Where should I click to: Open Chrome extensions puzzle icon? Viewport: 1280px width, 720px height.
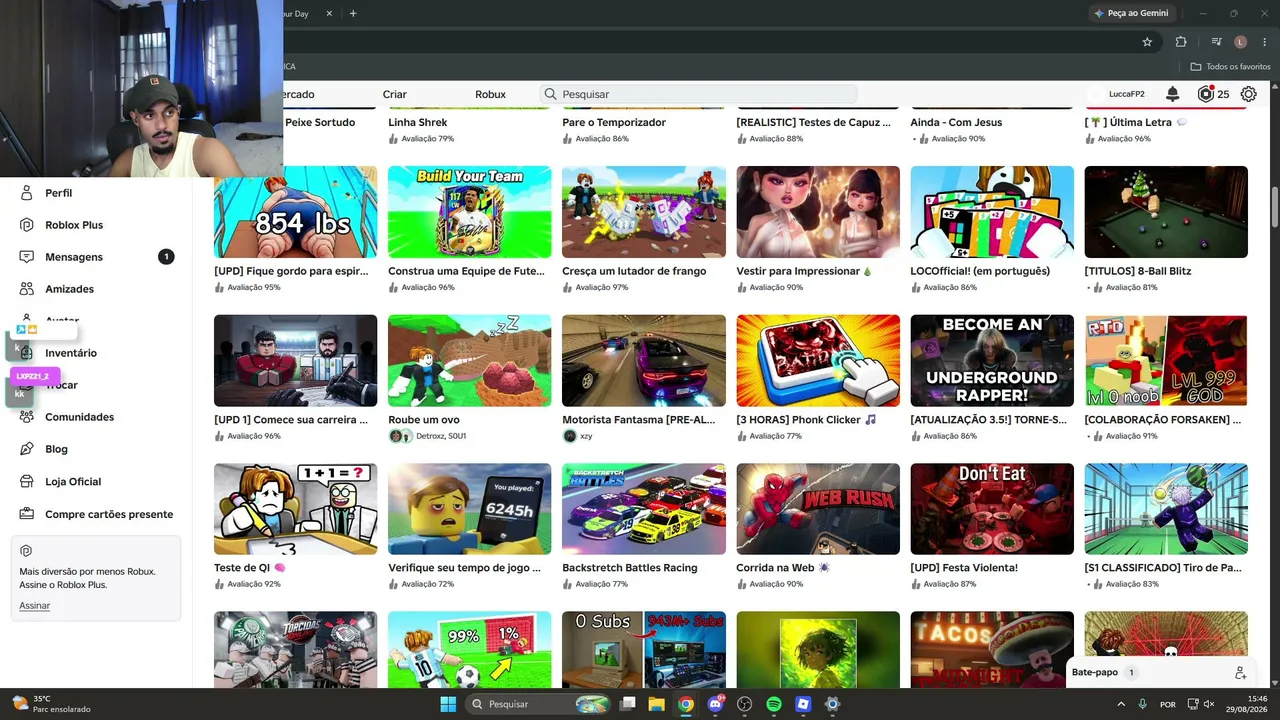(1181, 42)
